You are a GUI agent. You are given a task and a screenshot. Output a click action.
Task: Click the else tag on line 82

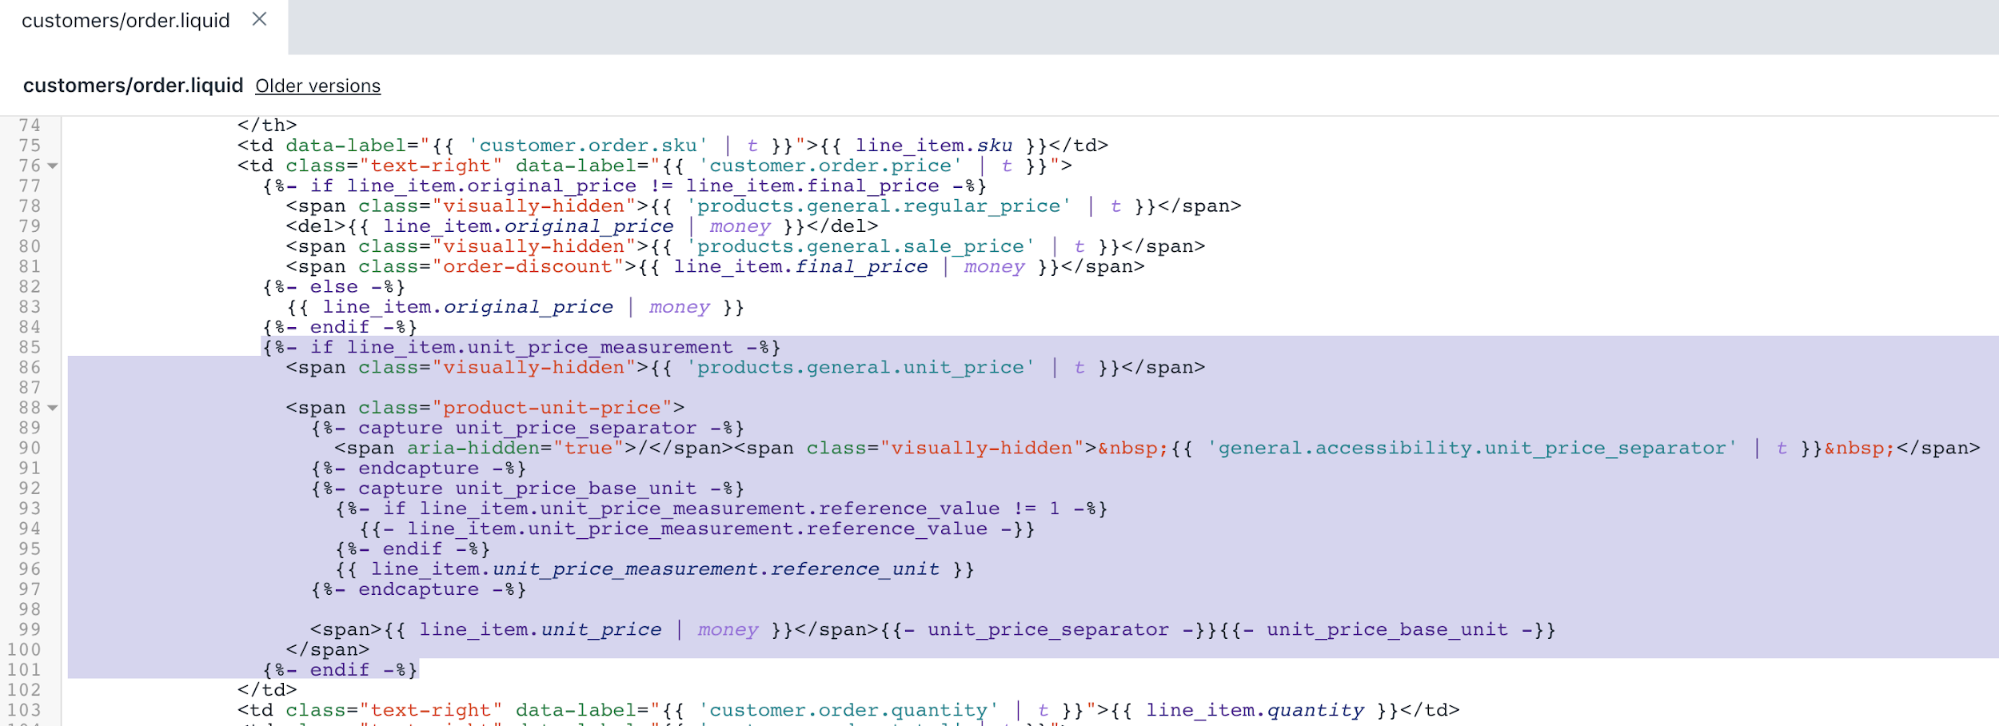coord(334,287)
